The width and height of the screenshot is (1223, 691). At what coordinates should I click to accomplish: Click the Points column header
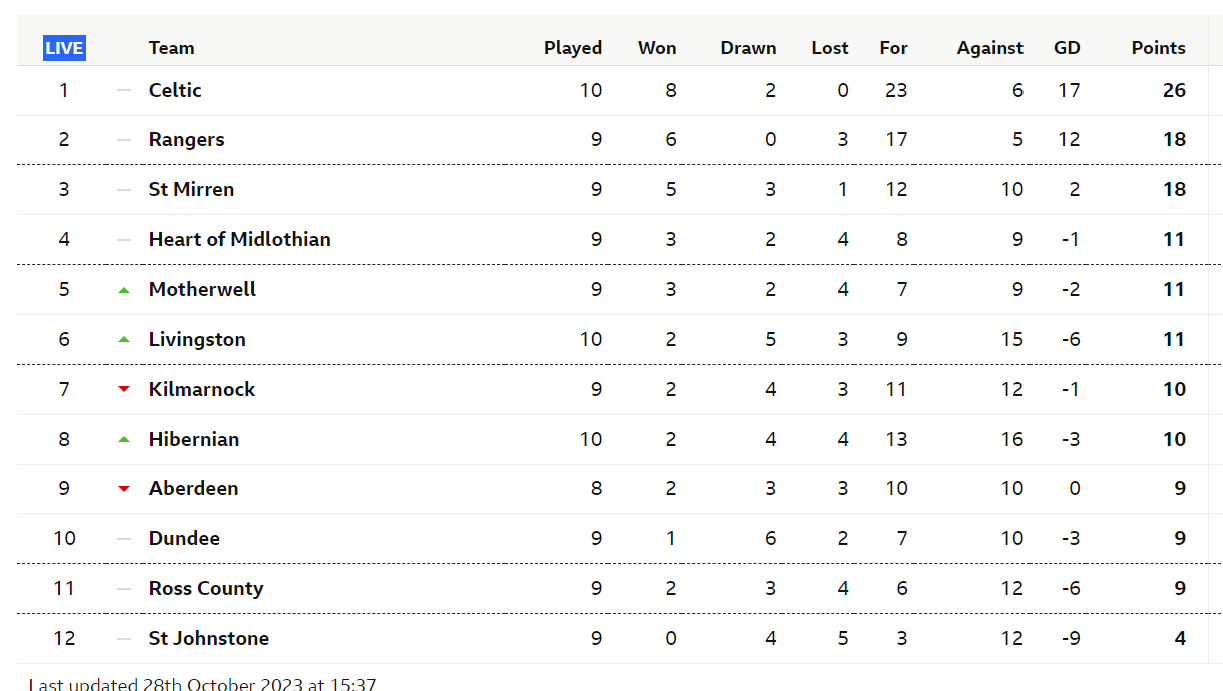[1158, 48]
